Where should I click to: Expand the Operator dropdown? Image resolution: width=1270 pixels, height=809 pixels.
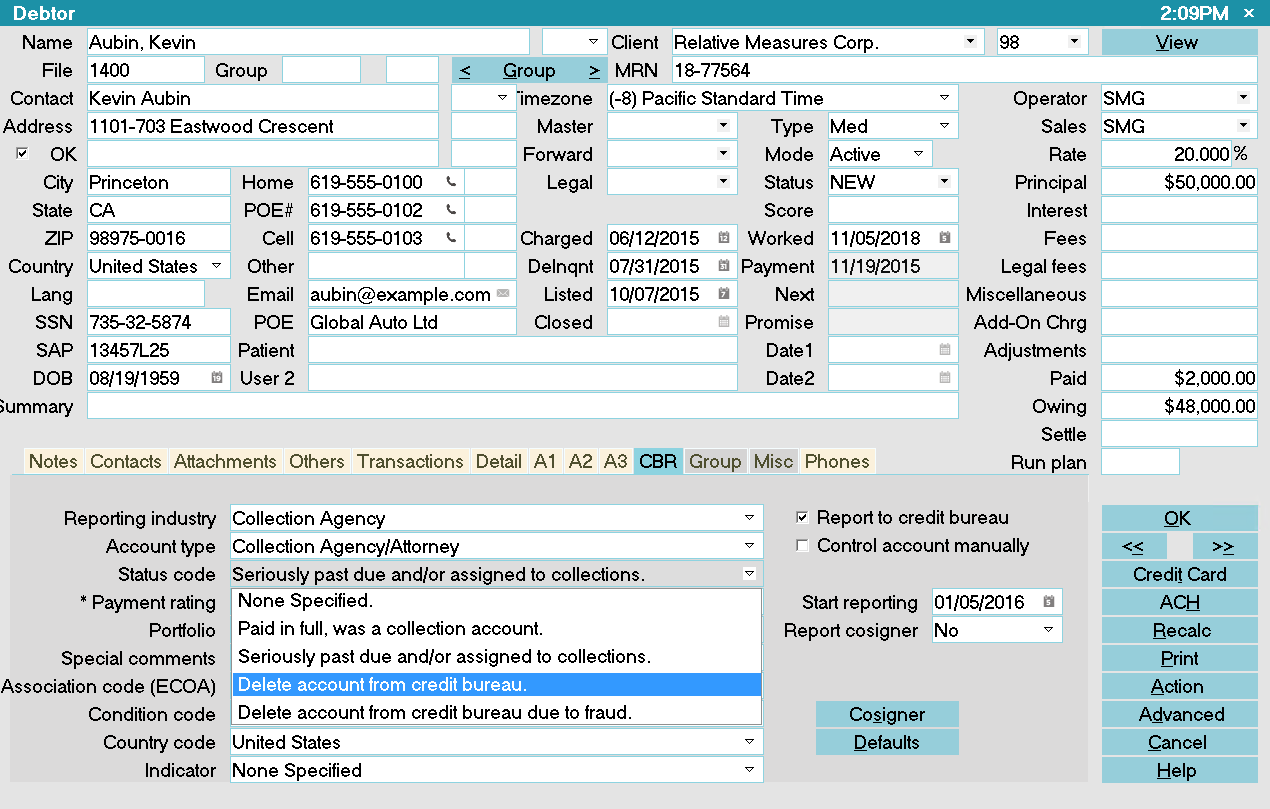click(x=1243, y=98)
